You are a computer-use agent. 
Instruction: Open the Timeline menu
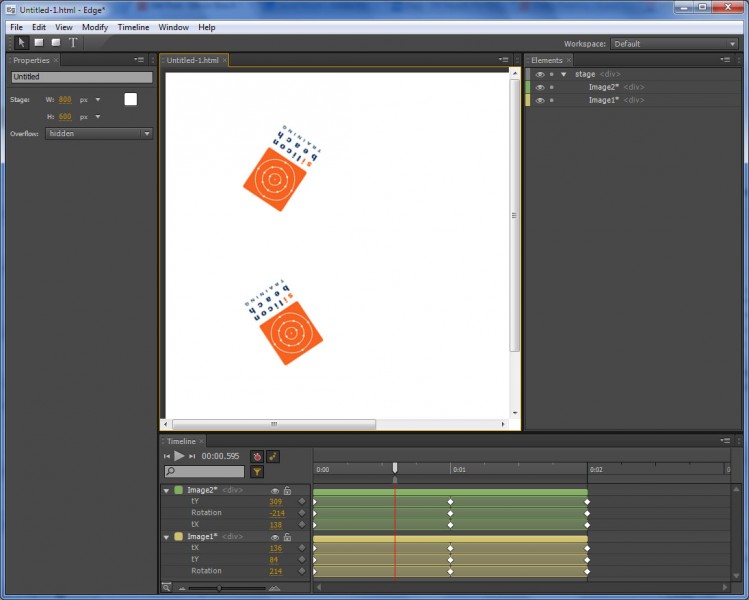click(x=133, y=27)
